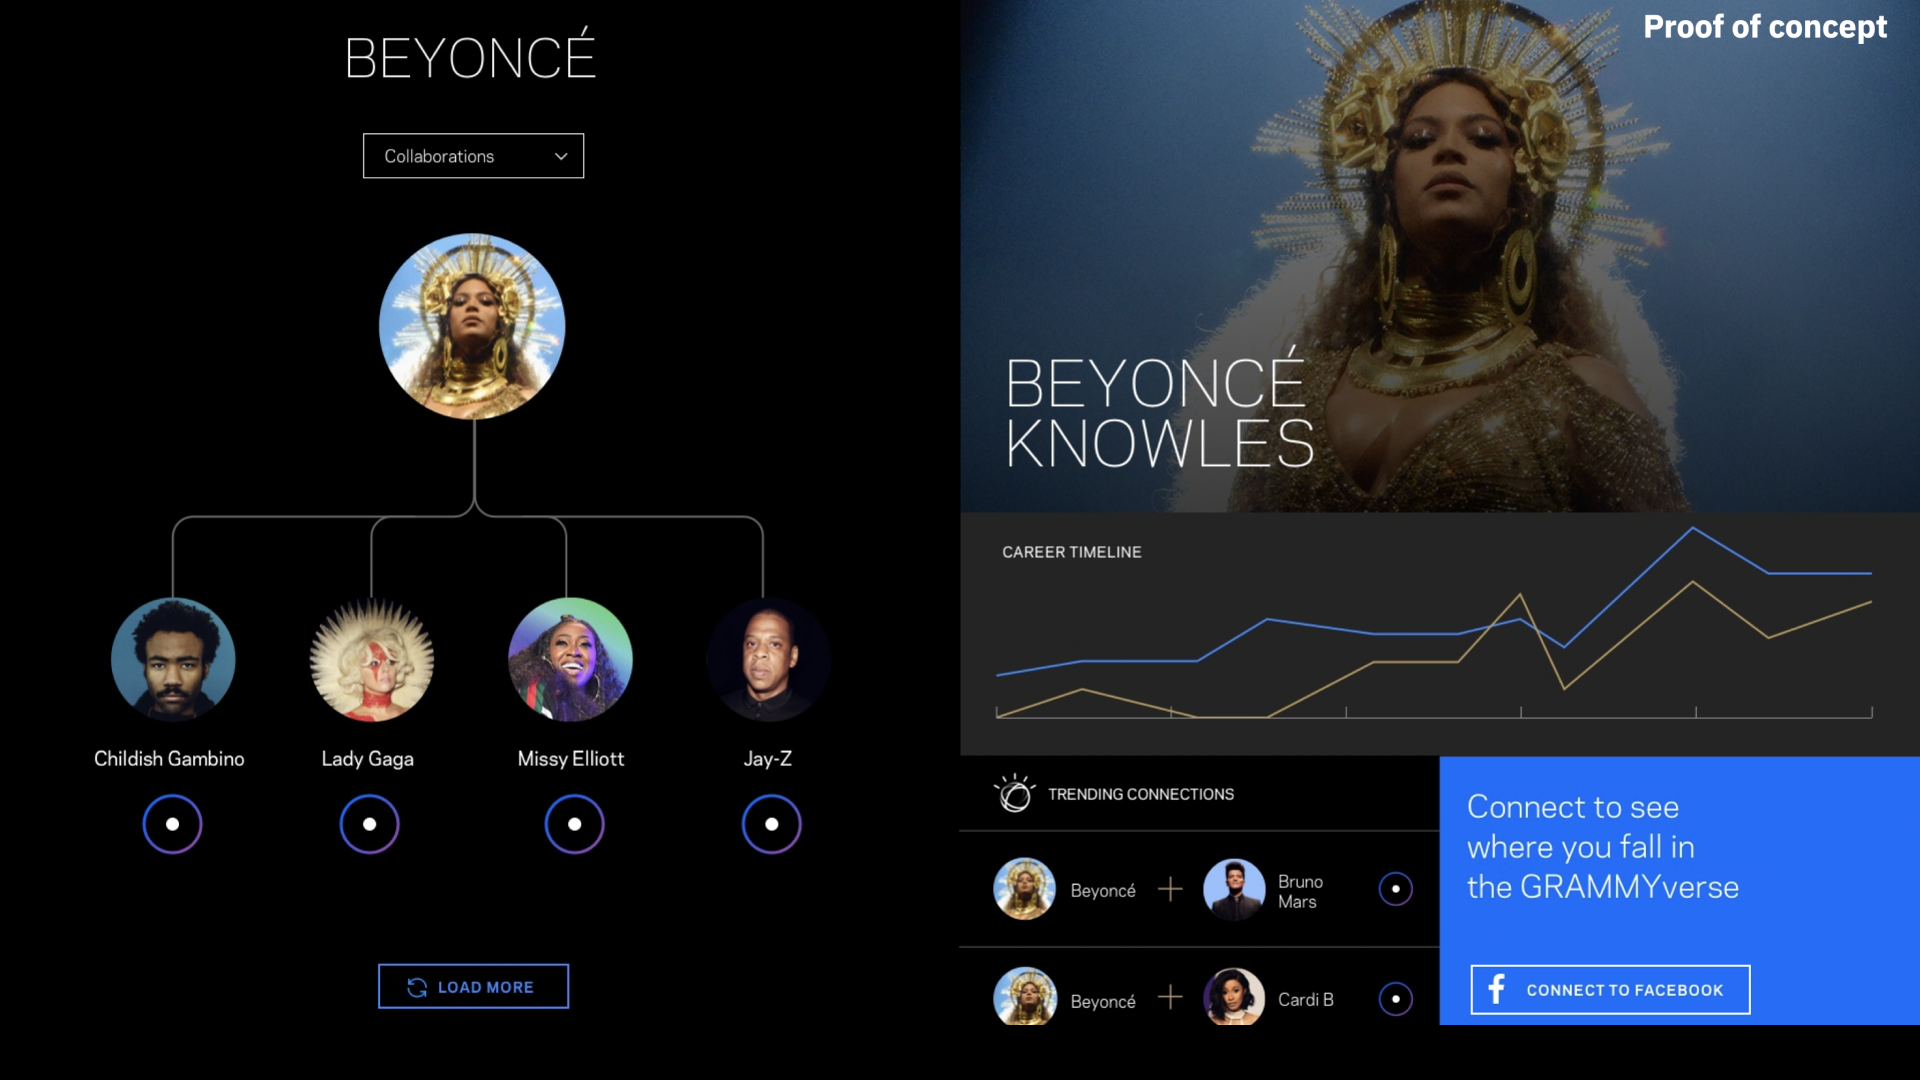Click the central Beyoncé portrait in the tree
1920x1080 pixels.
coord(472,326)
